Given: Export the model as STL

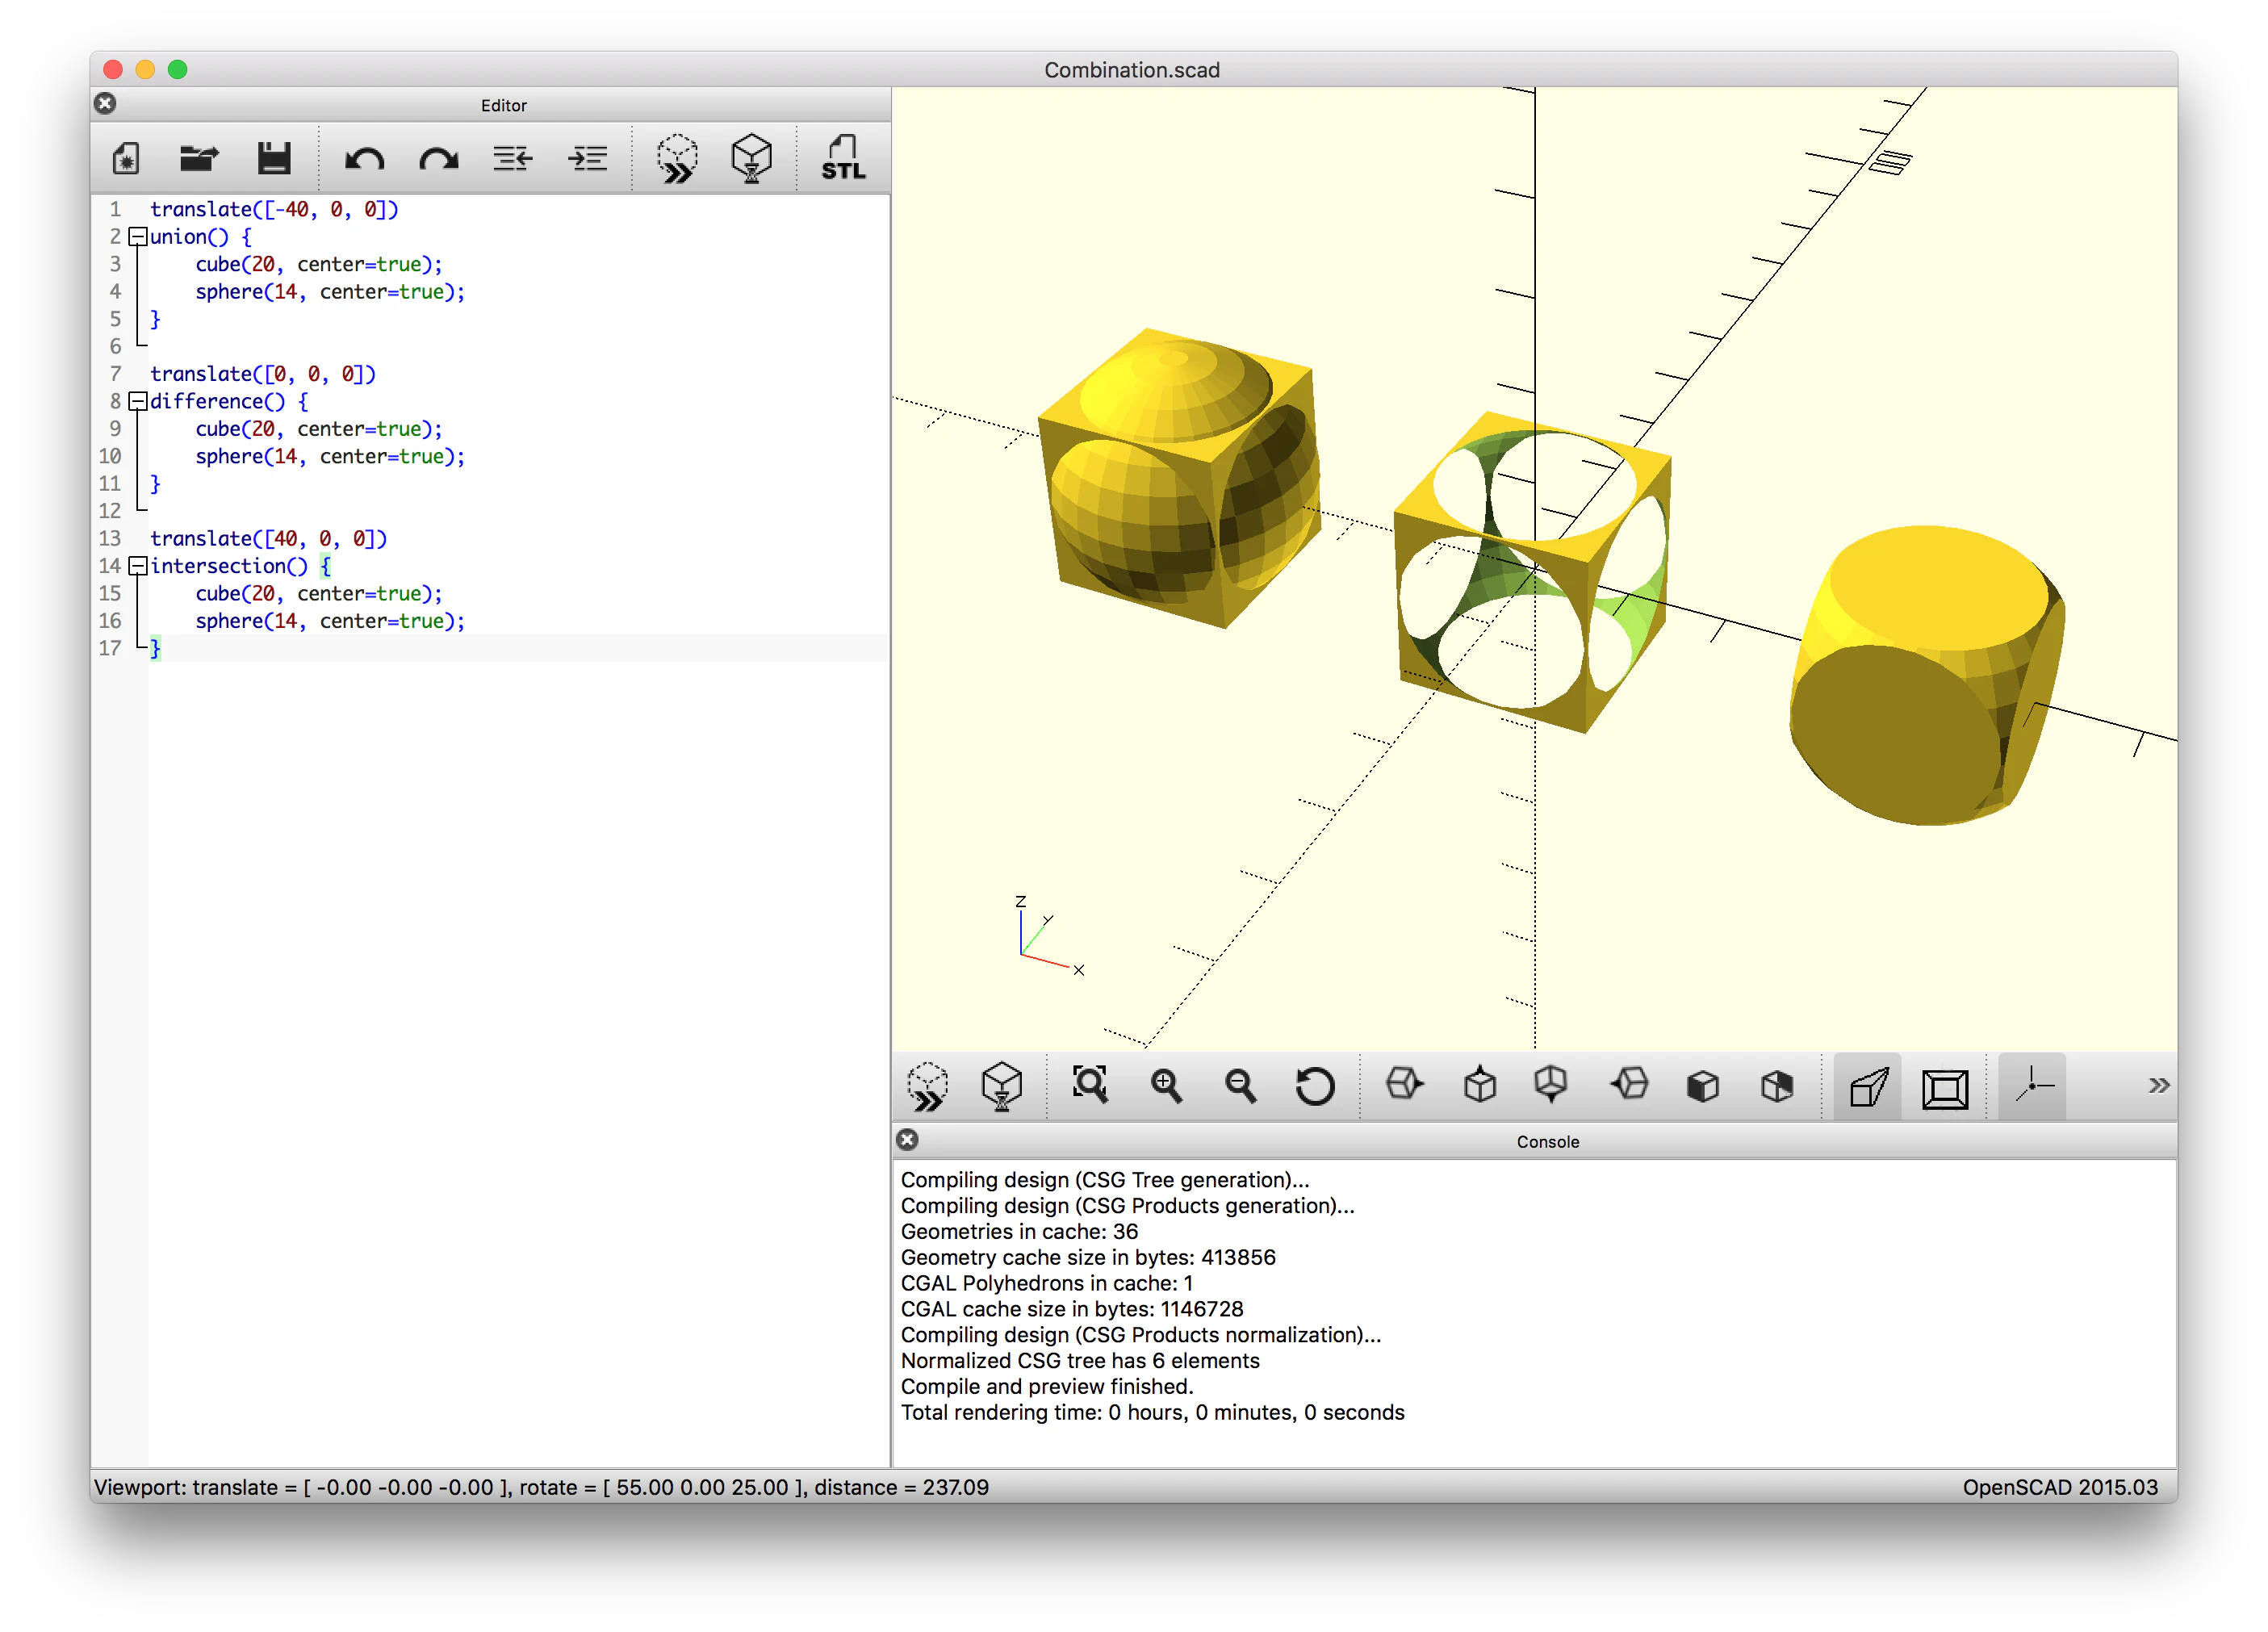Looking at the screenshot, I should (843, 158).
